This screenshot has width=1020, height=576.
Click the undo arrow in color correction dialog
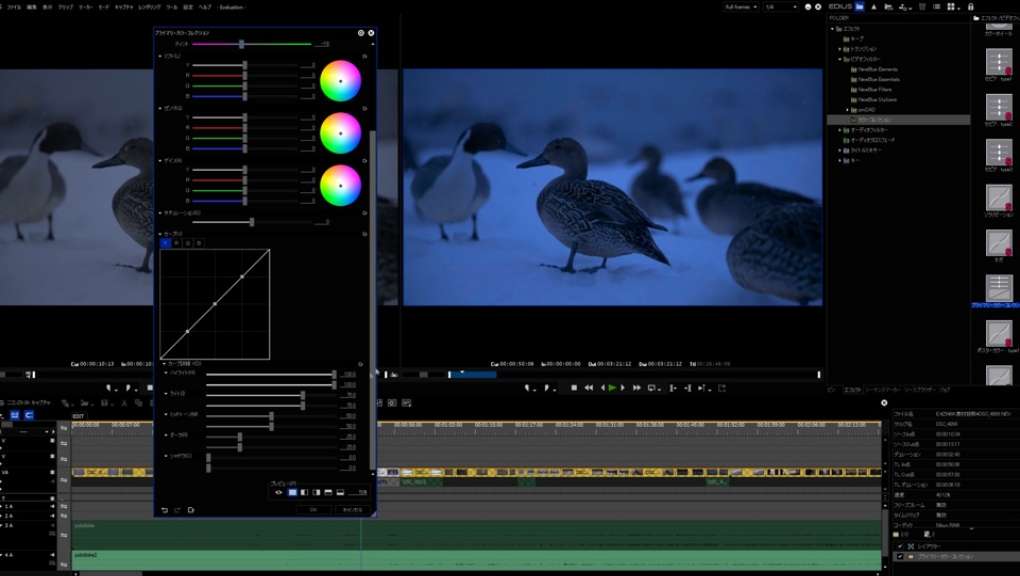tap(165, 510)
